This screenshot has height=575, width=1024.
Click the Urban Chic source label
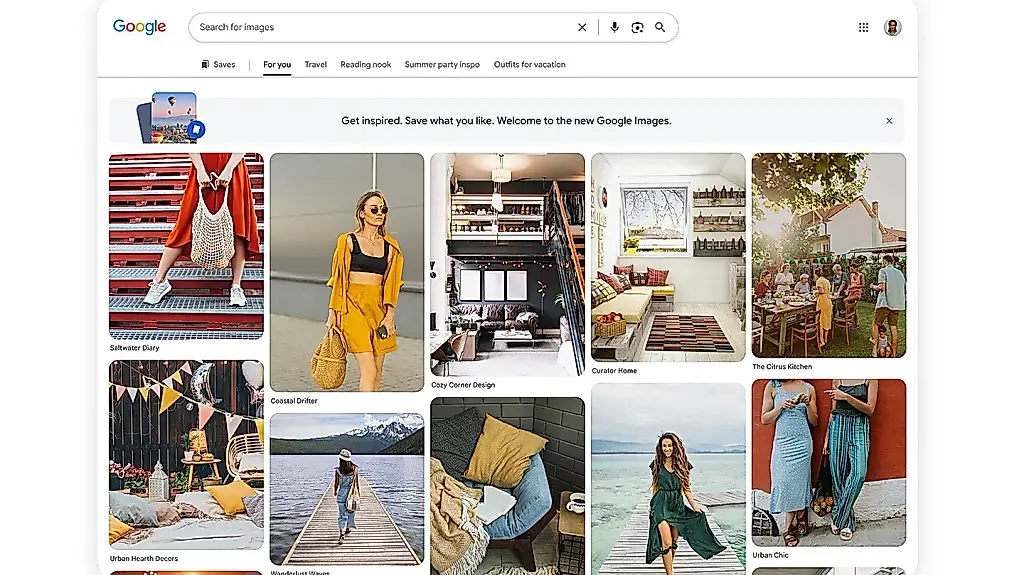[771, 555]
